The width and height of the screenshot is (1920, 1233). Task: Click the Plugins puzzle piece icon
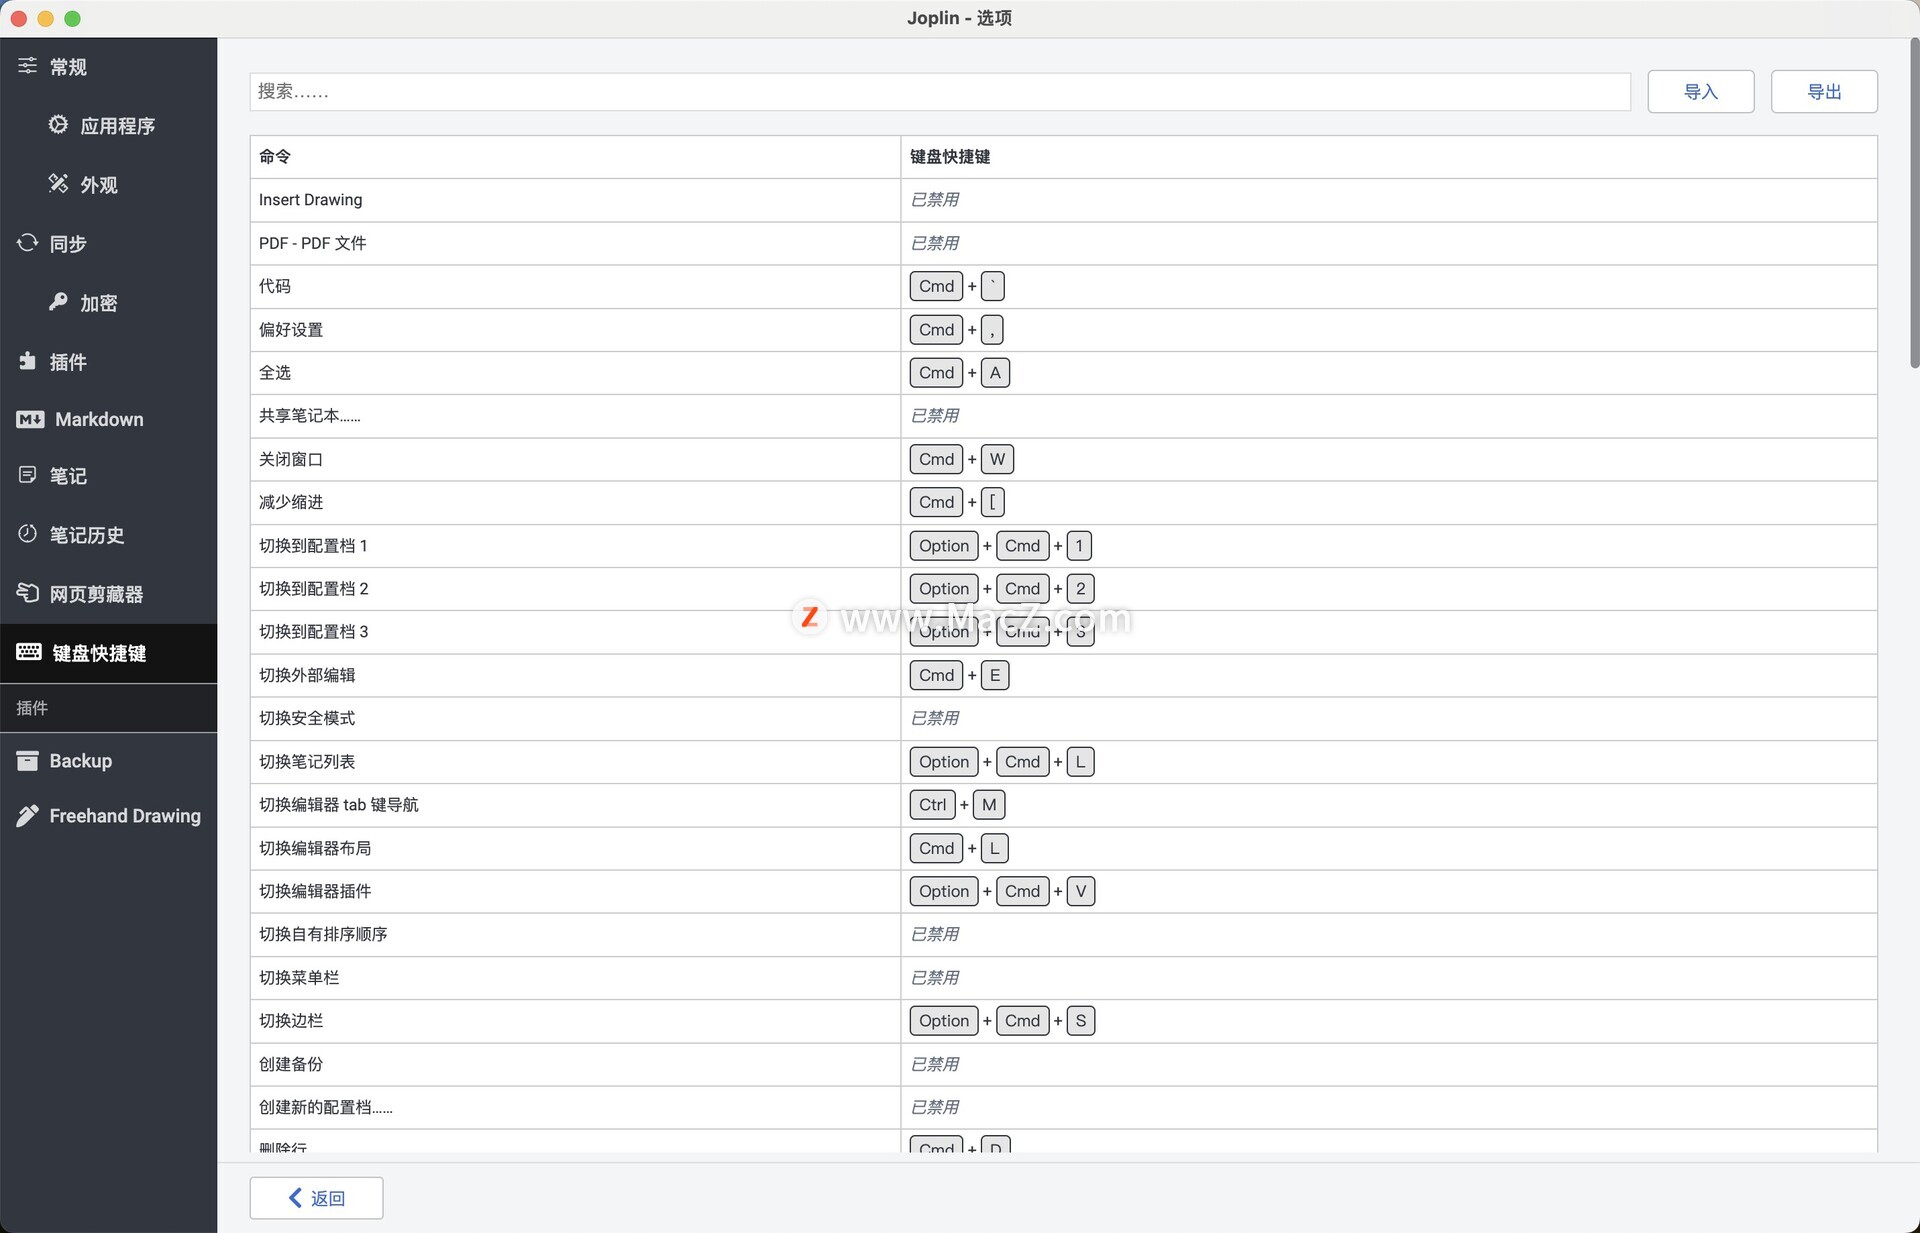pyautogui.click(x=27, y=361)
